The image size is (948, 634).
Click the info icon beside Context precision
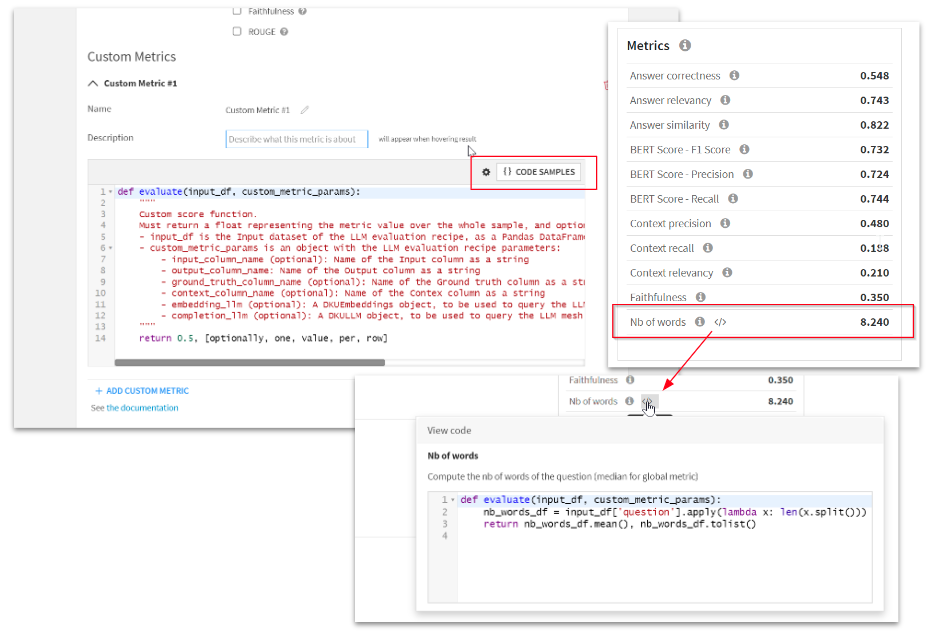725,224
